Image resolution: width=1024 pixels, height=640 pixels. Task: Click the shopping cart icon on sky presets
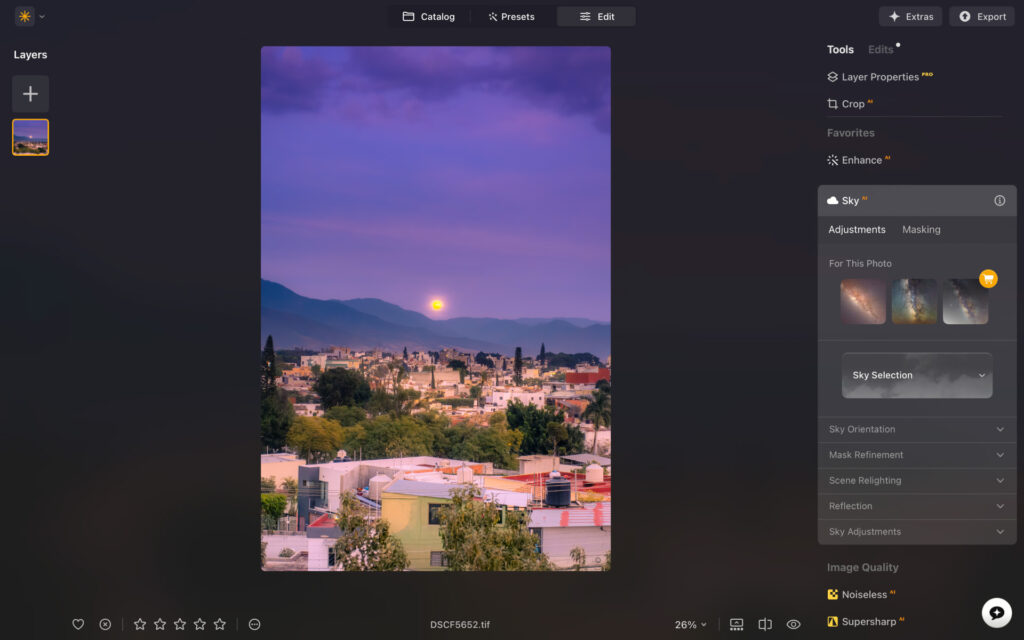click(x=987, y=279)
